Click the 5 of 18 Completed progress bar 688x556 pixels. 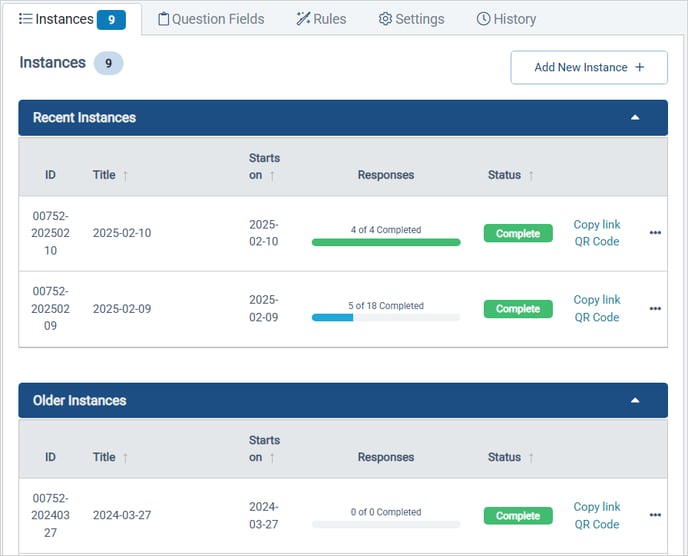click(x=386, y=317)
